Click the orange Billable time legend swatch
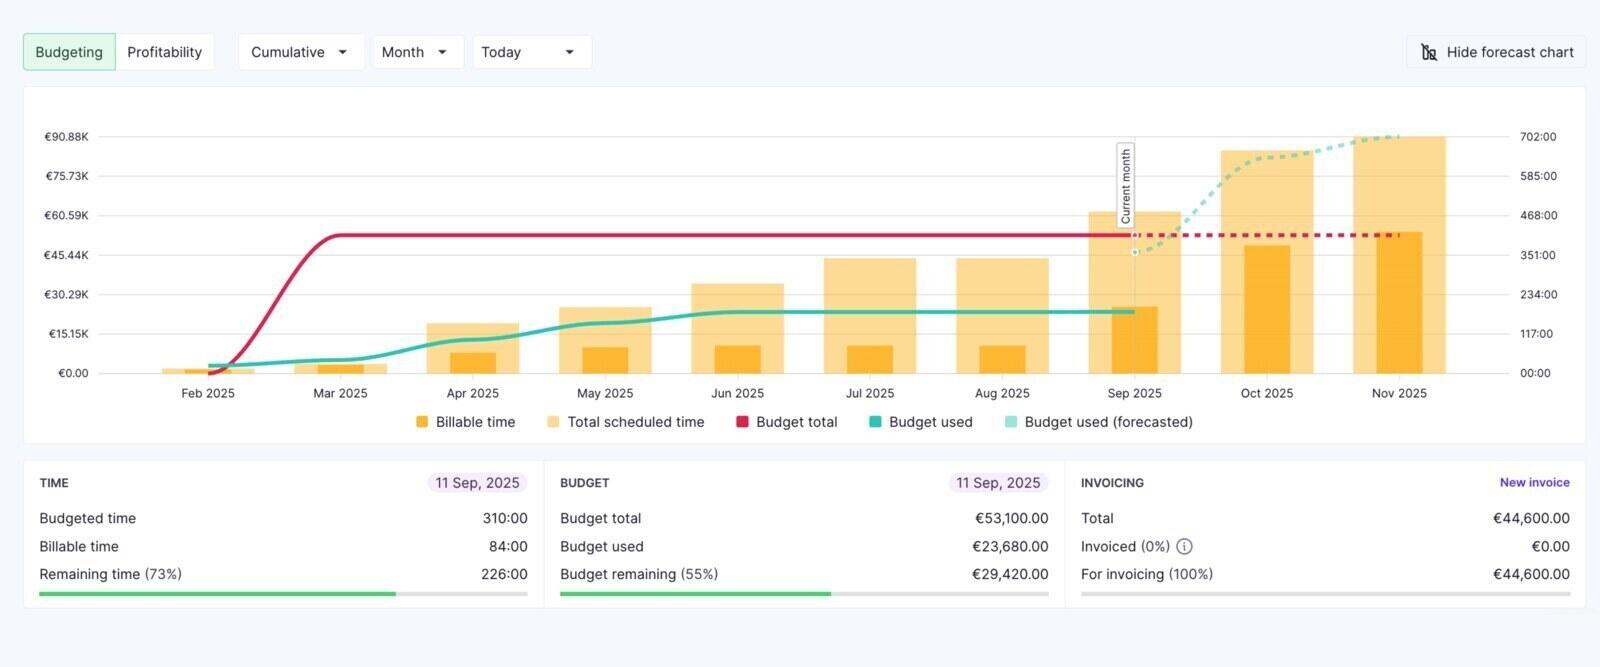 pyautogui.click(x=422, y=422)
